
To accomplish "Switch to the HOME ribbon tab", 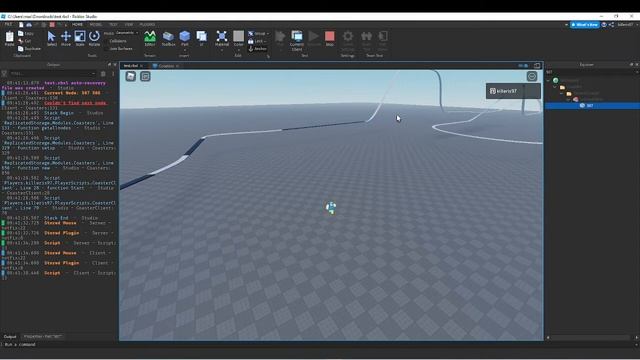I will pos(77,25).
